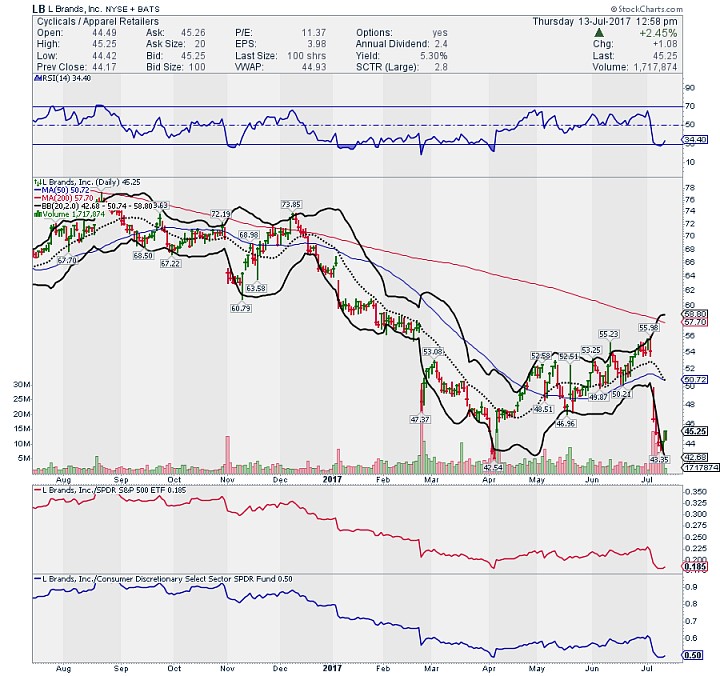Viewport: 720px width, 676px height.
Task: Click the 48.51 price label
Action: click(x=543, y=409)
